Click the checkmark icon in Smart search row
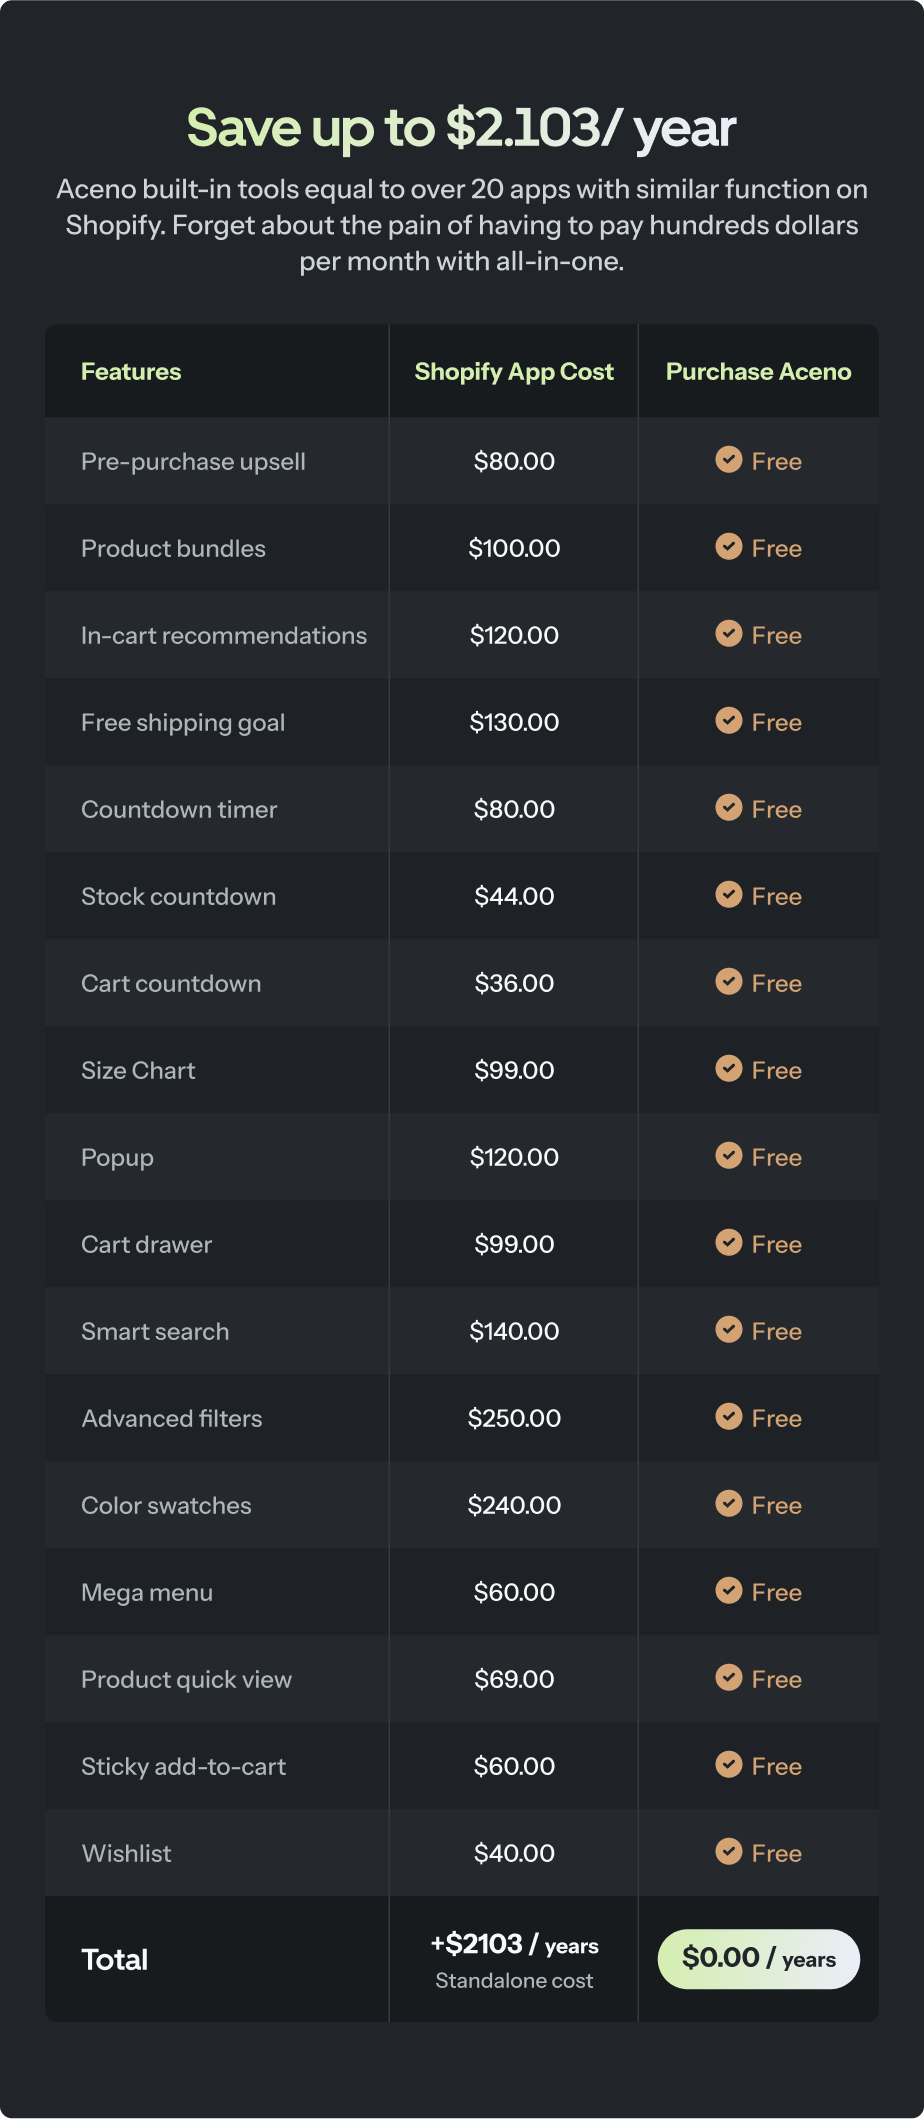 tap(729, 1330)
